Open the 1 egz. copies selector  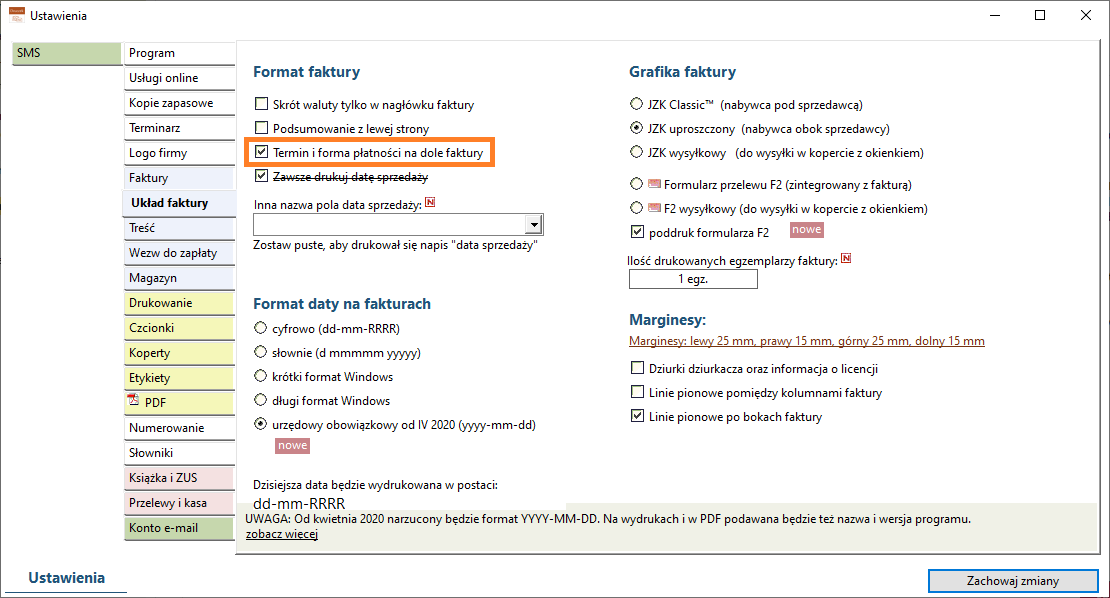click(x=693, y=279)
